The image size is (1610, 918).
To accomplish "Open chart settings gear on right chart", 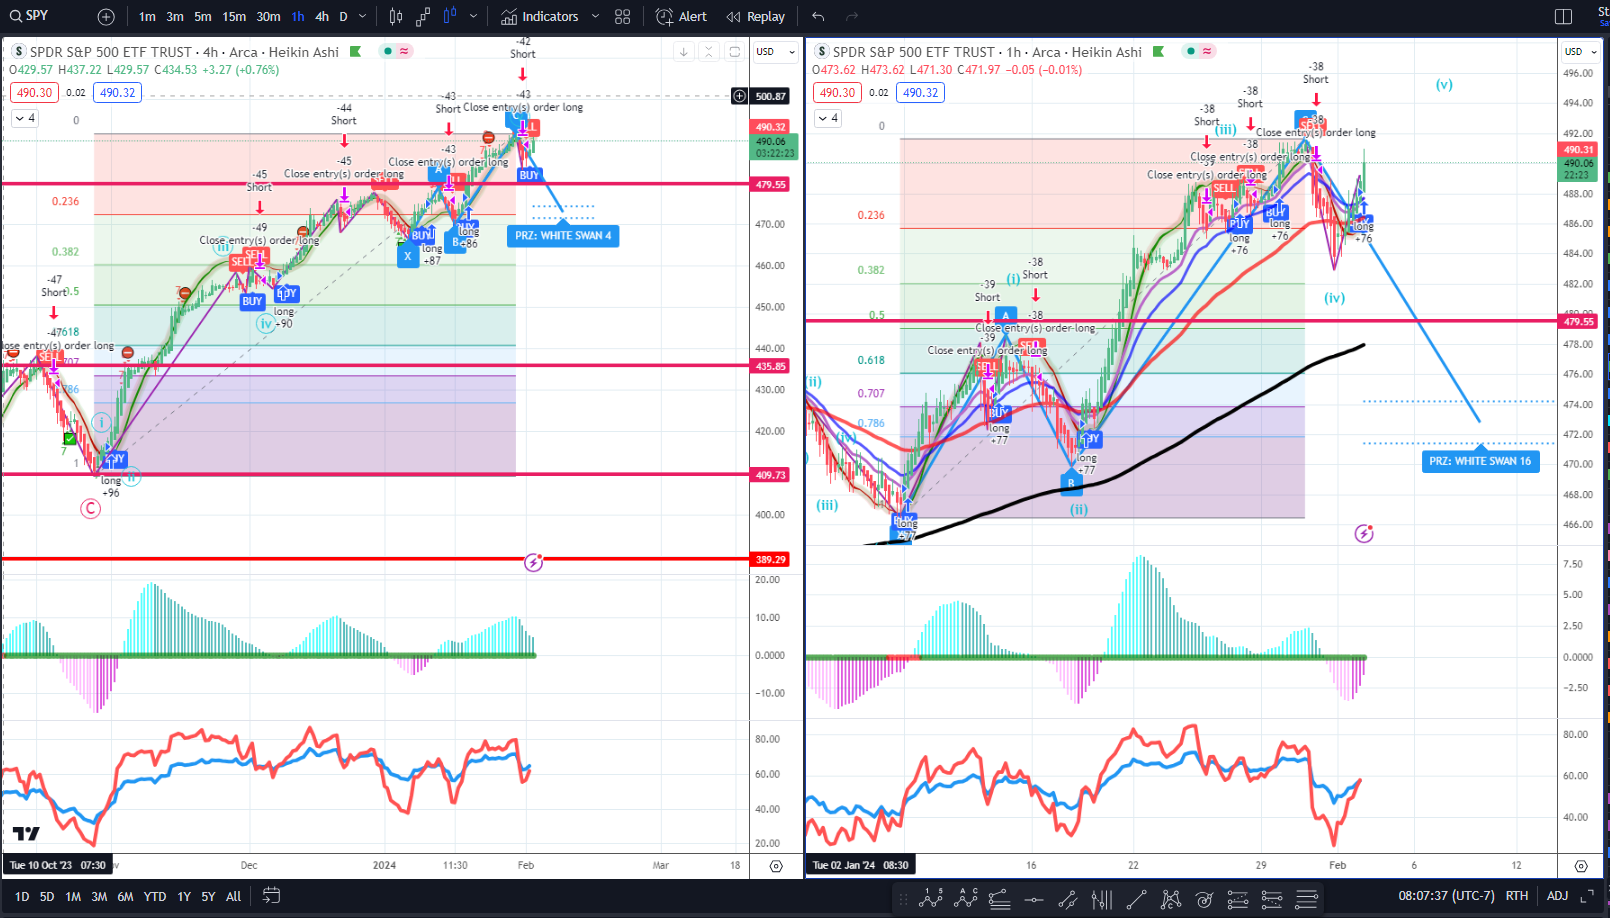I will click(1581, 866).
